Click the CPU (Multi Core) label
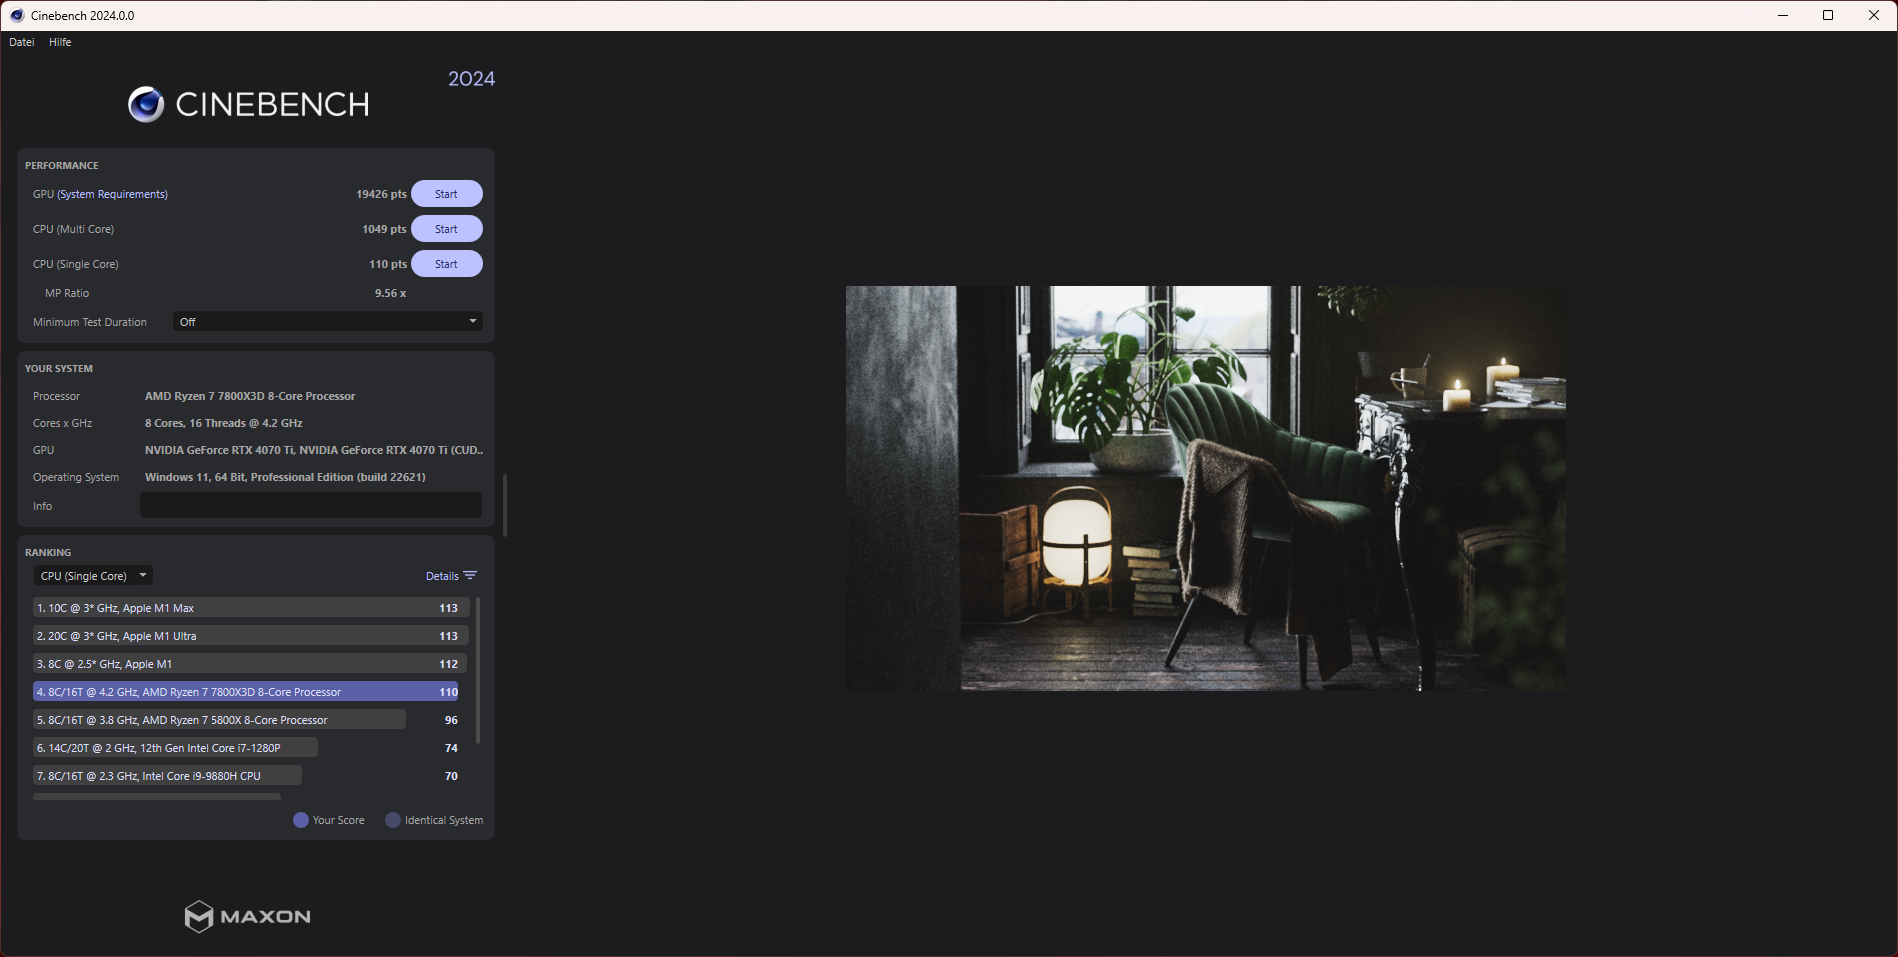This screenshot has width=1898, height=957. coord(73,229)
